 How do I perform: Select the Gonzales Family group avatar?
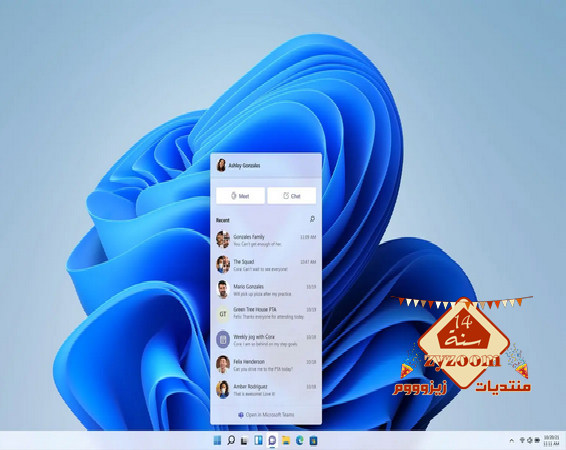coord(223,239)
